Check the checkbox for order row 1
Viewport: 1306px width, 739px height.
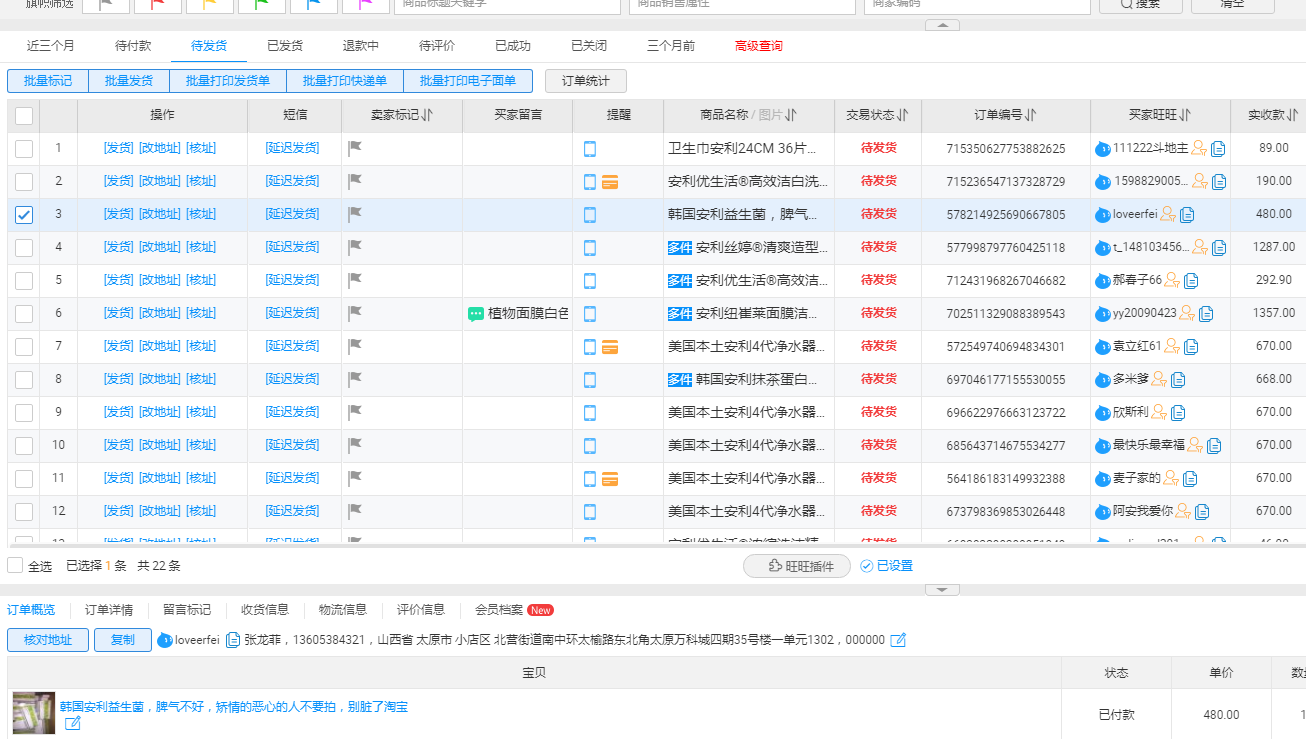coord(24,149)
